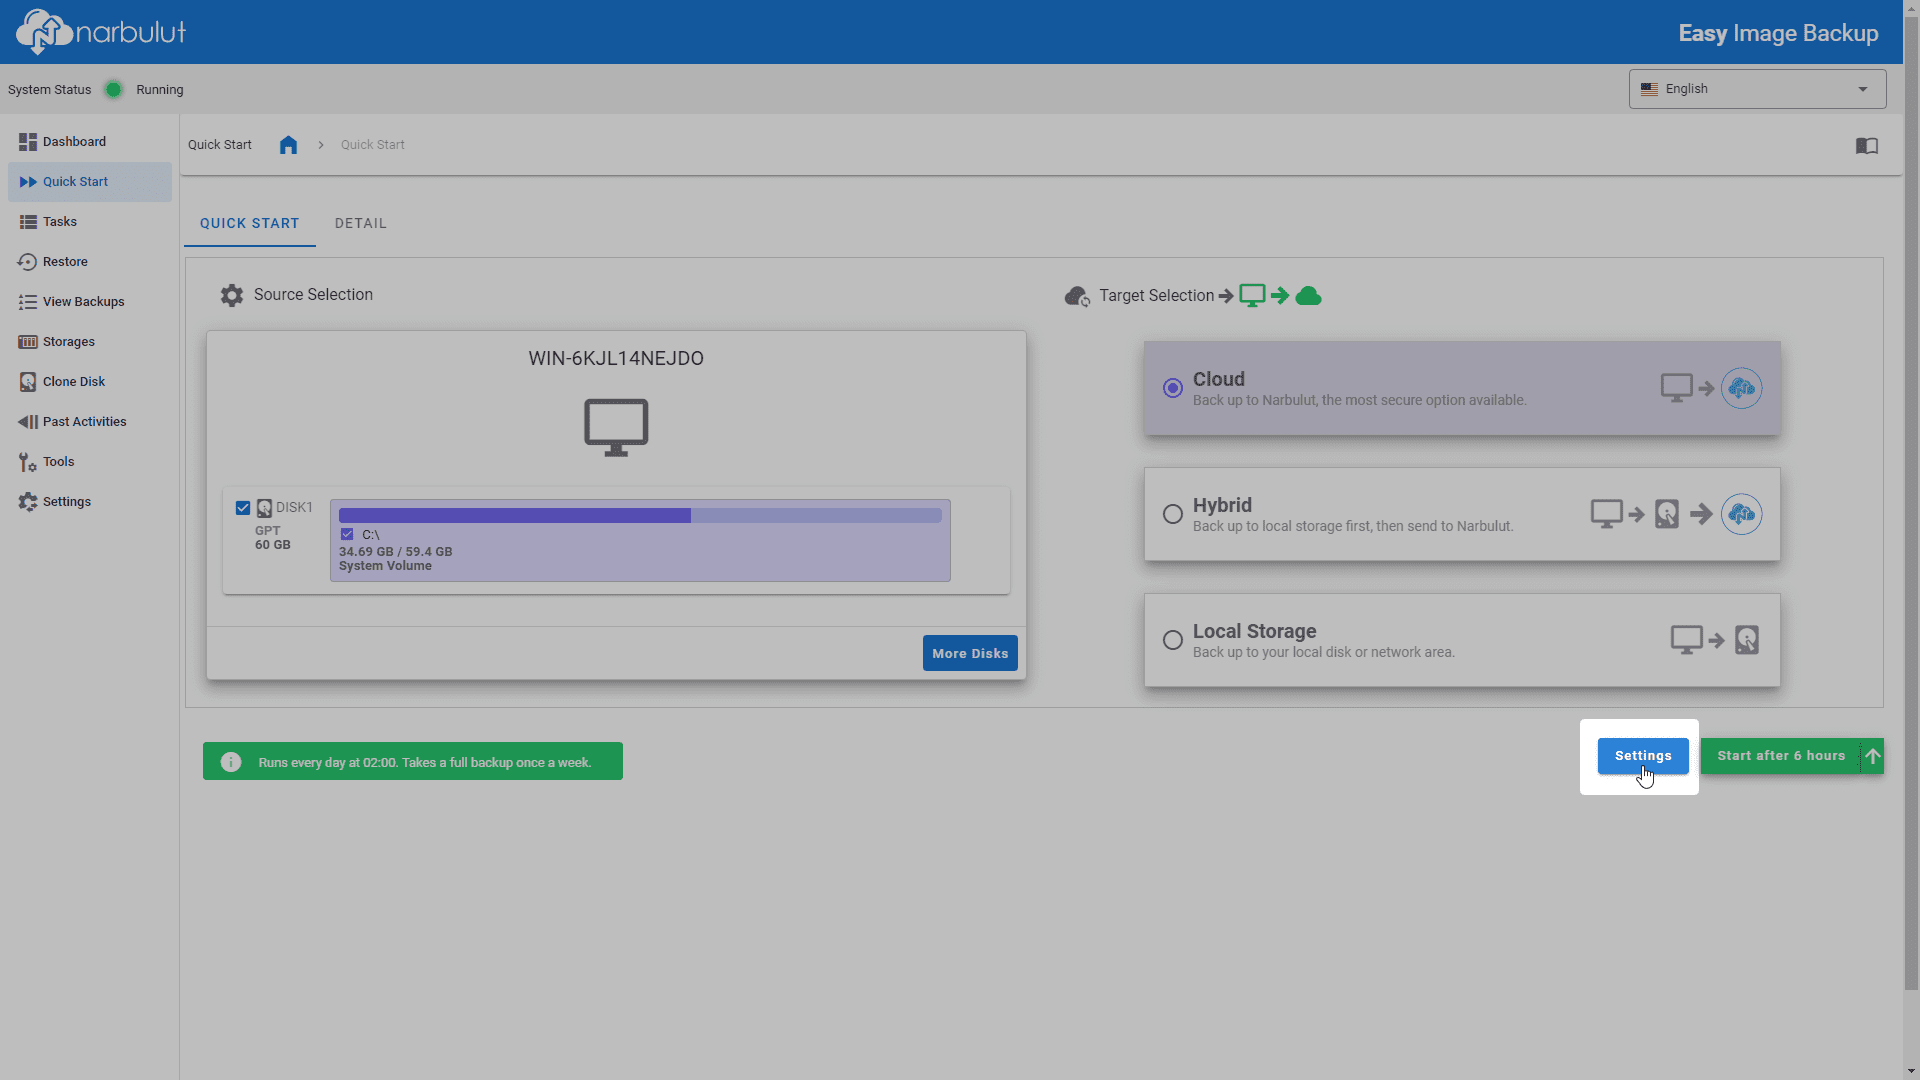Open the Storages page
Image resolution: width=1920 pixels, height=1080 pixels.
pos(90,342)
